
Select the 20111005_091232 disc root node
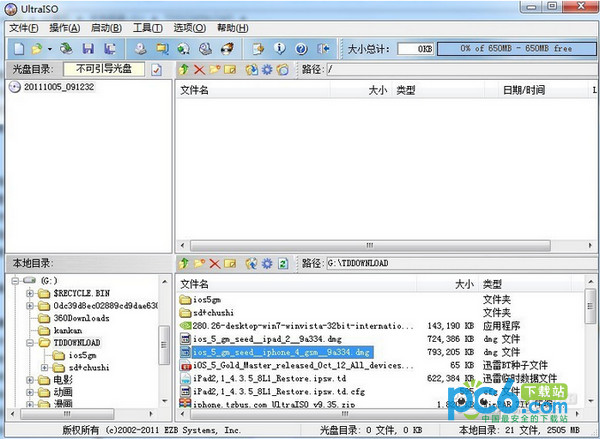click(x=59, y=87)
